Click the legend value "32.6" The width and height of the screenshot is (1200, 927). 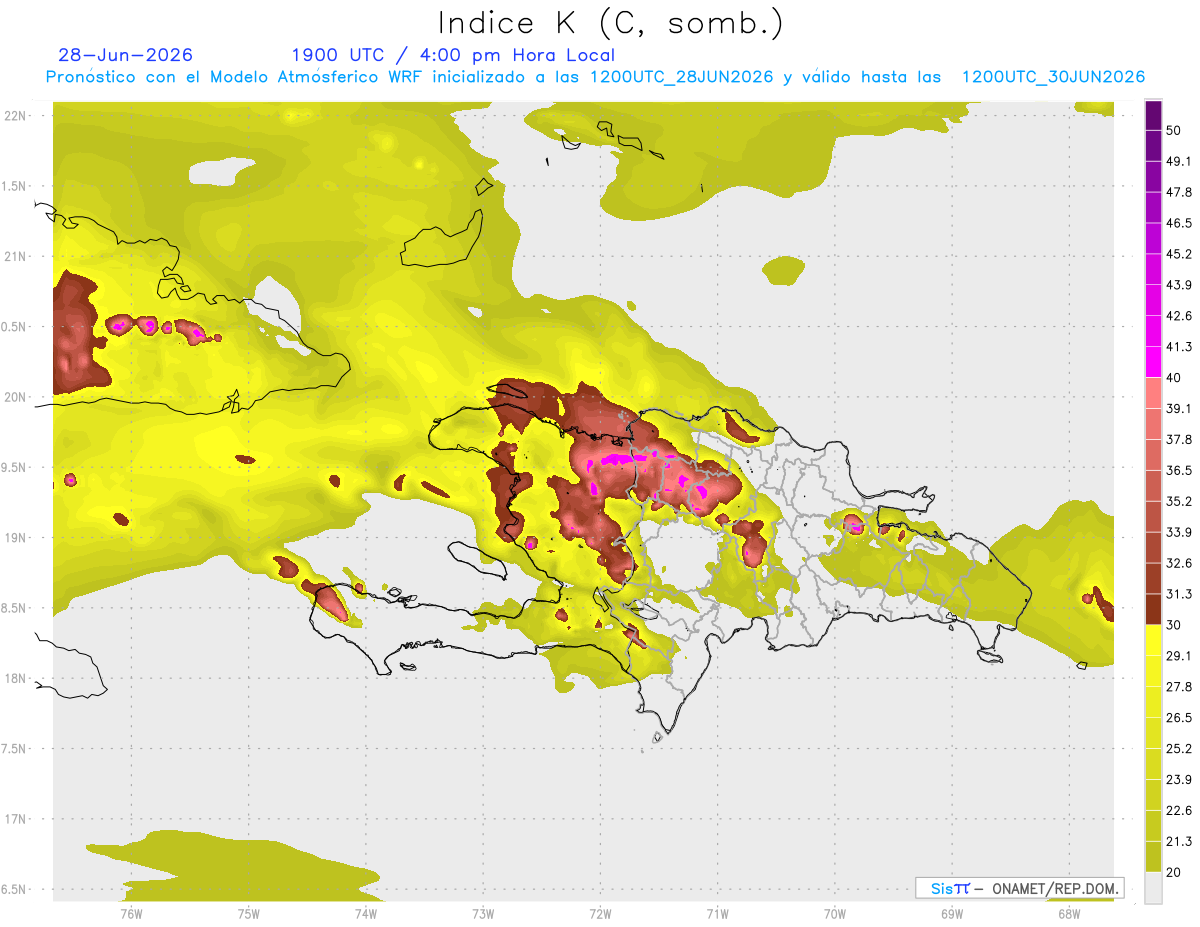(1180, 563)
